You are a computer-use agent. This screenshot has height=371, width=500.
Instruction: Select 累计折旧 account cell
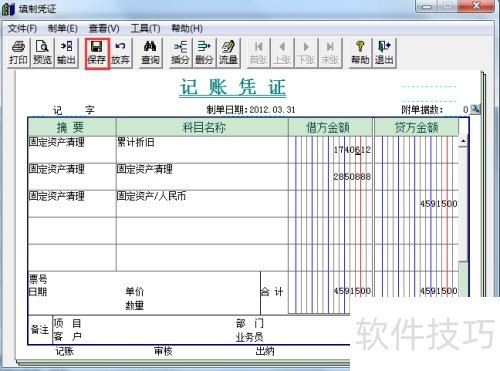point(202,150)
